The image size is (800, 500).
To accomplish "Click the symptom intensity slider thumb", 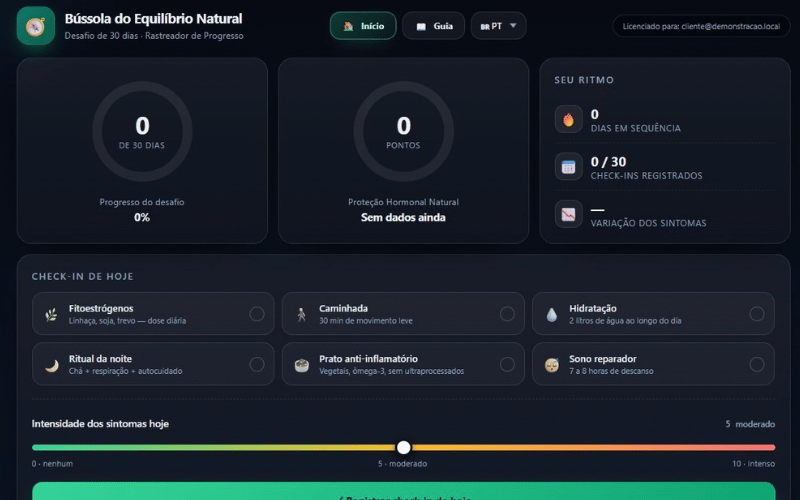I will [x=404, y=447].
